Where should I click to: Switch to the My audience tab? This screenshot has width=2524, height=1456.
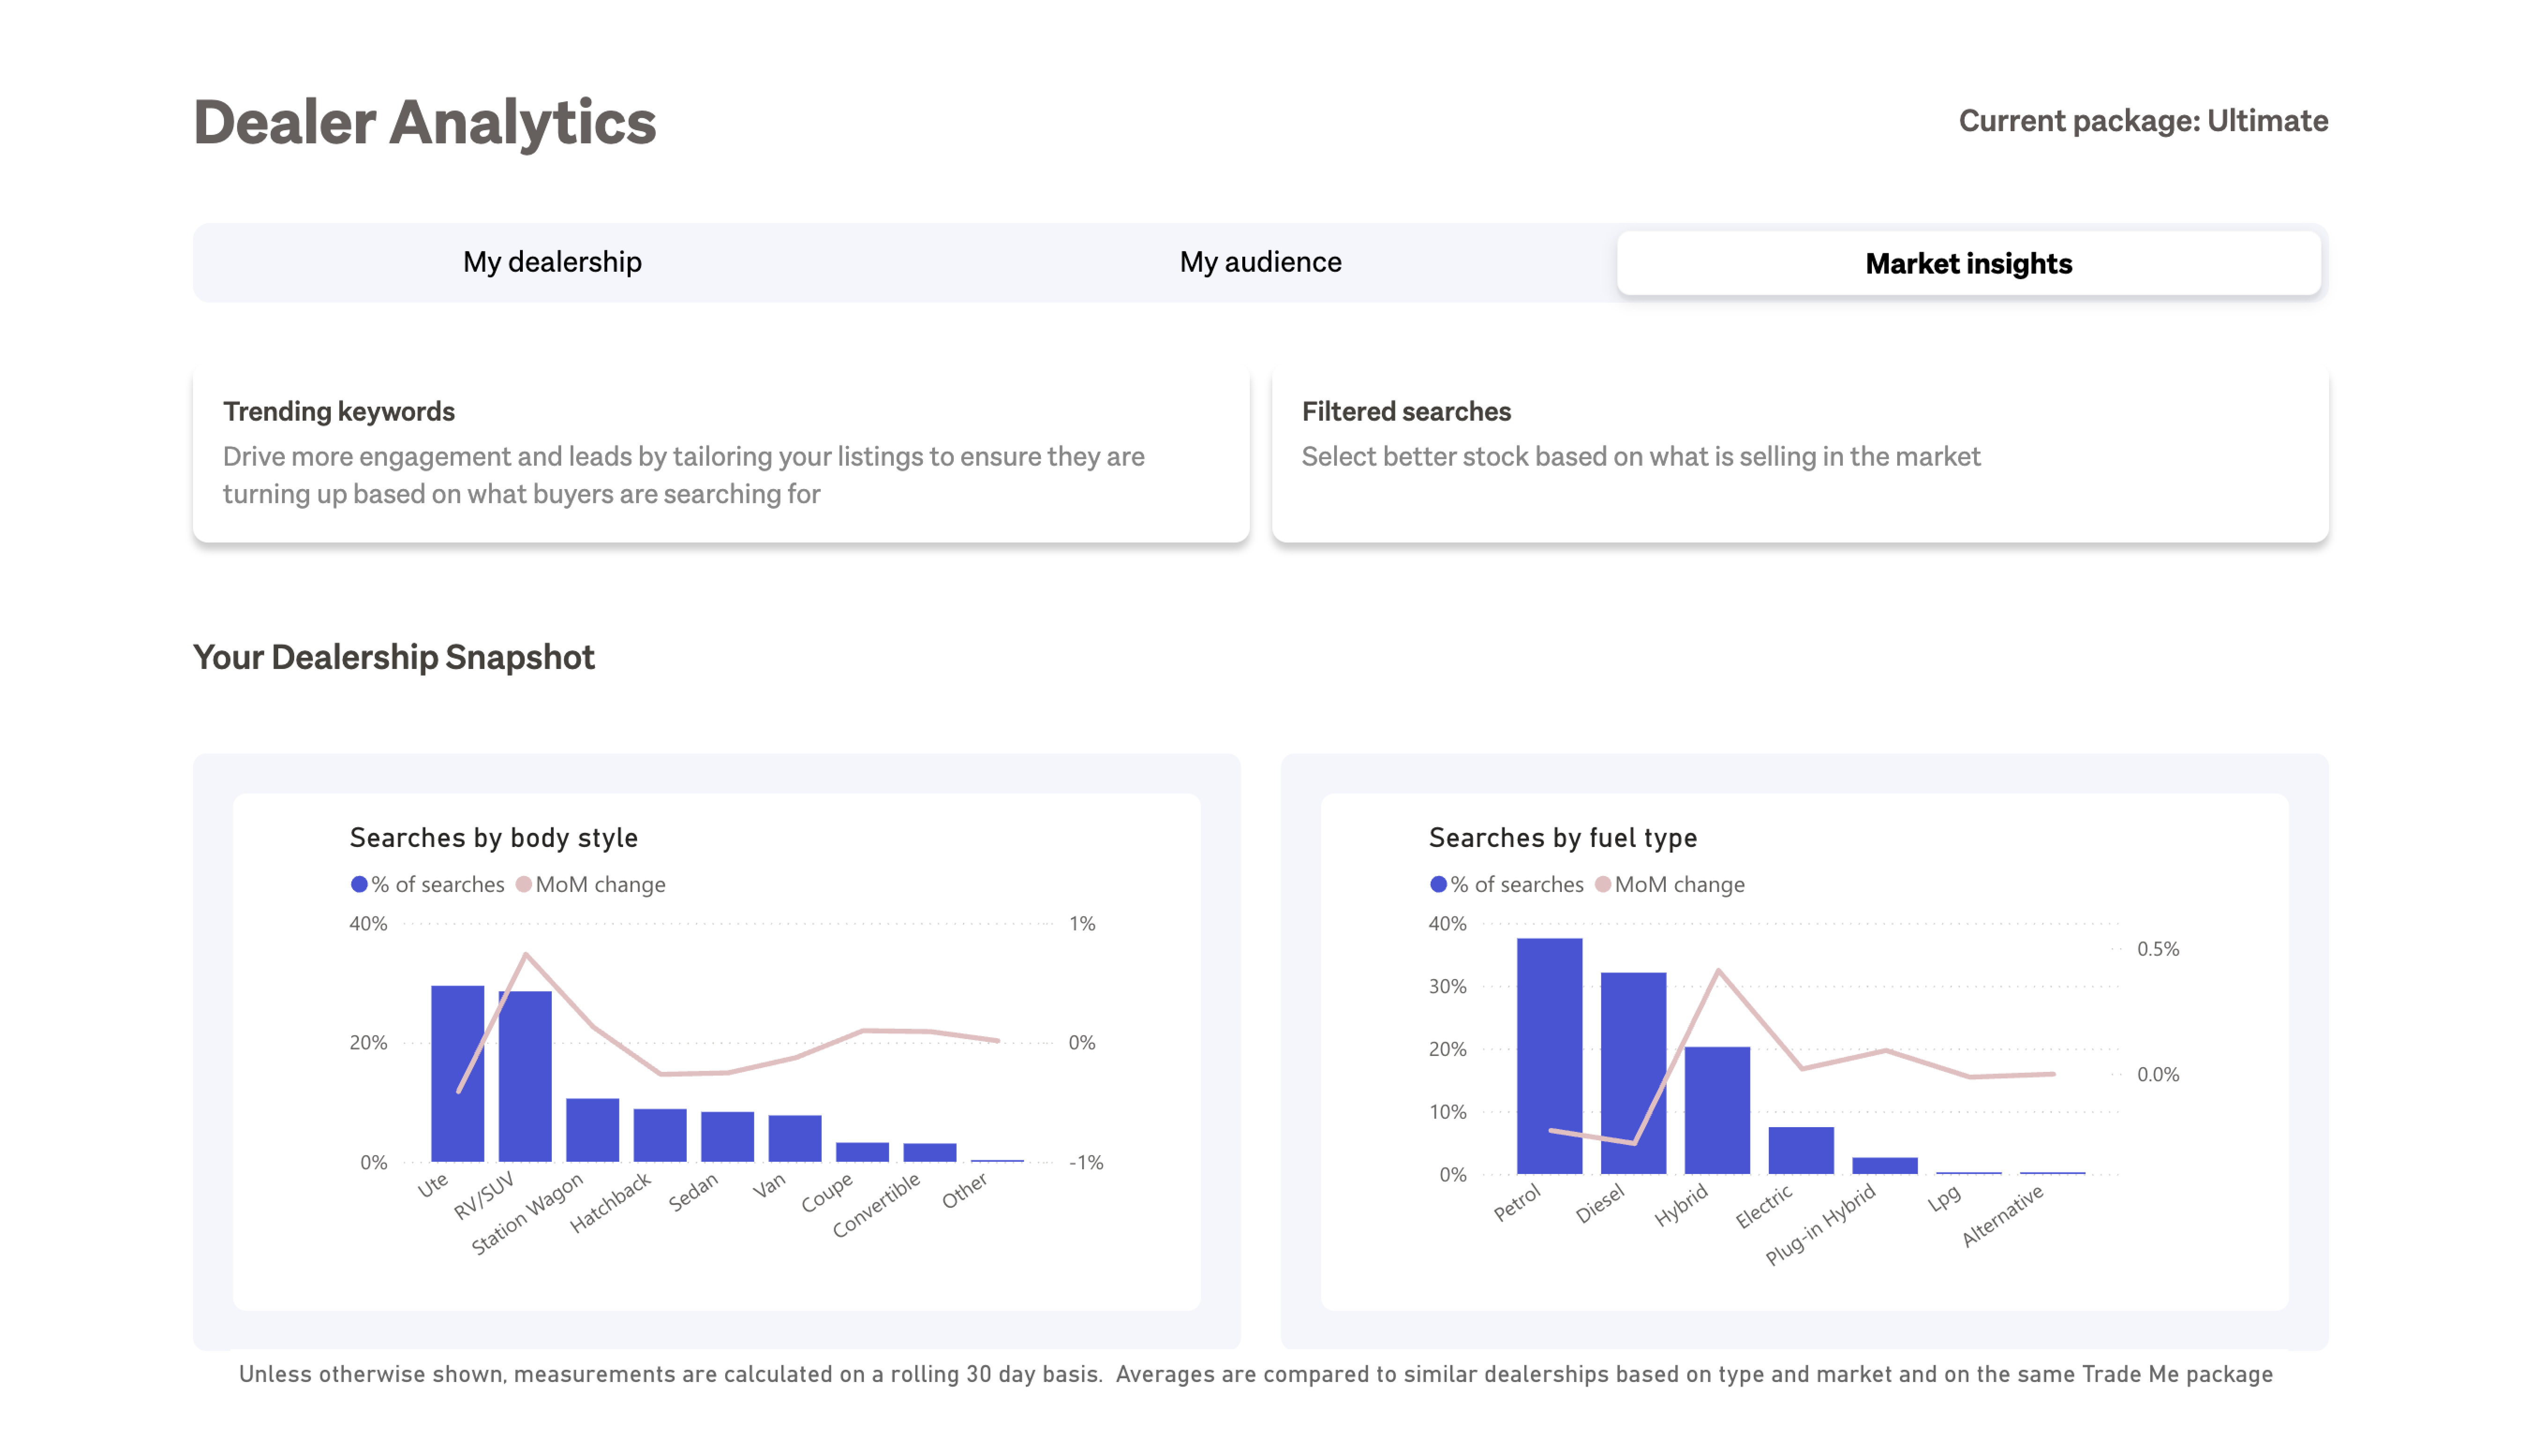[1261, 262]
